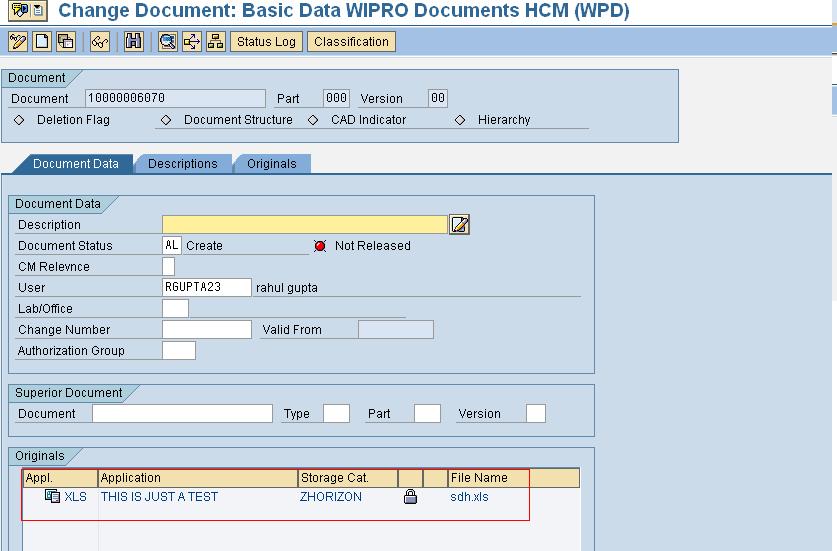Image resolution: width=837 pixels, height=551 pixels.
Task: Switch to the Document Data tab
Action: [x=76, y=164]
